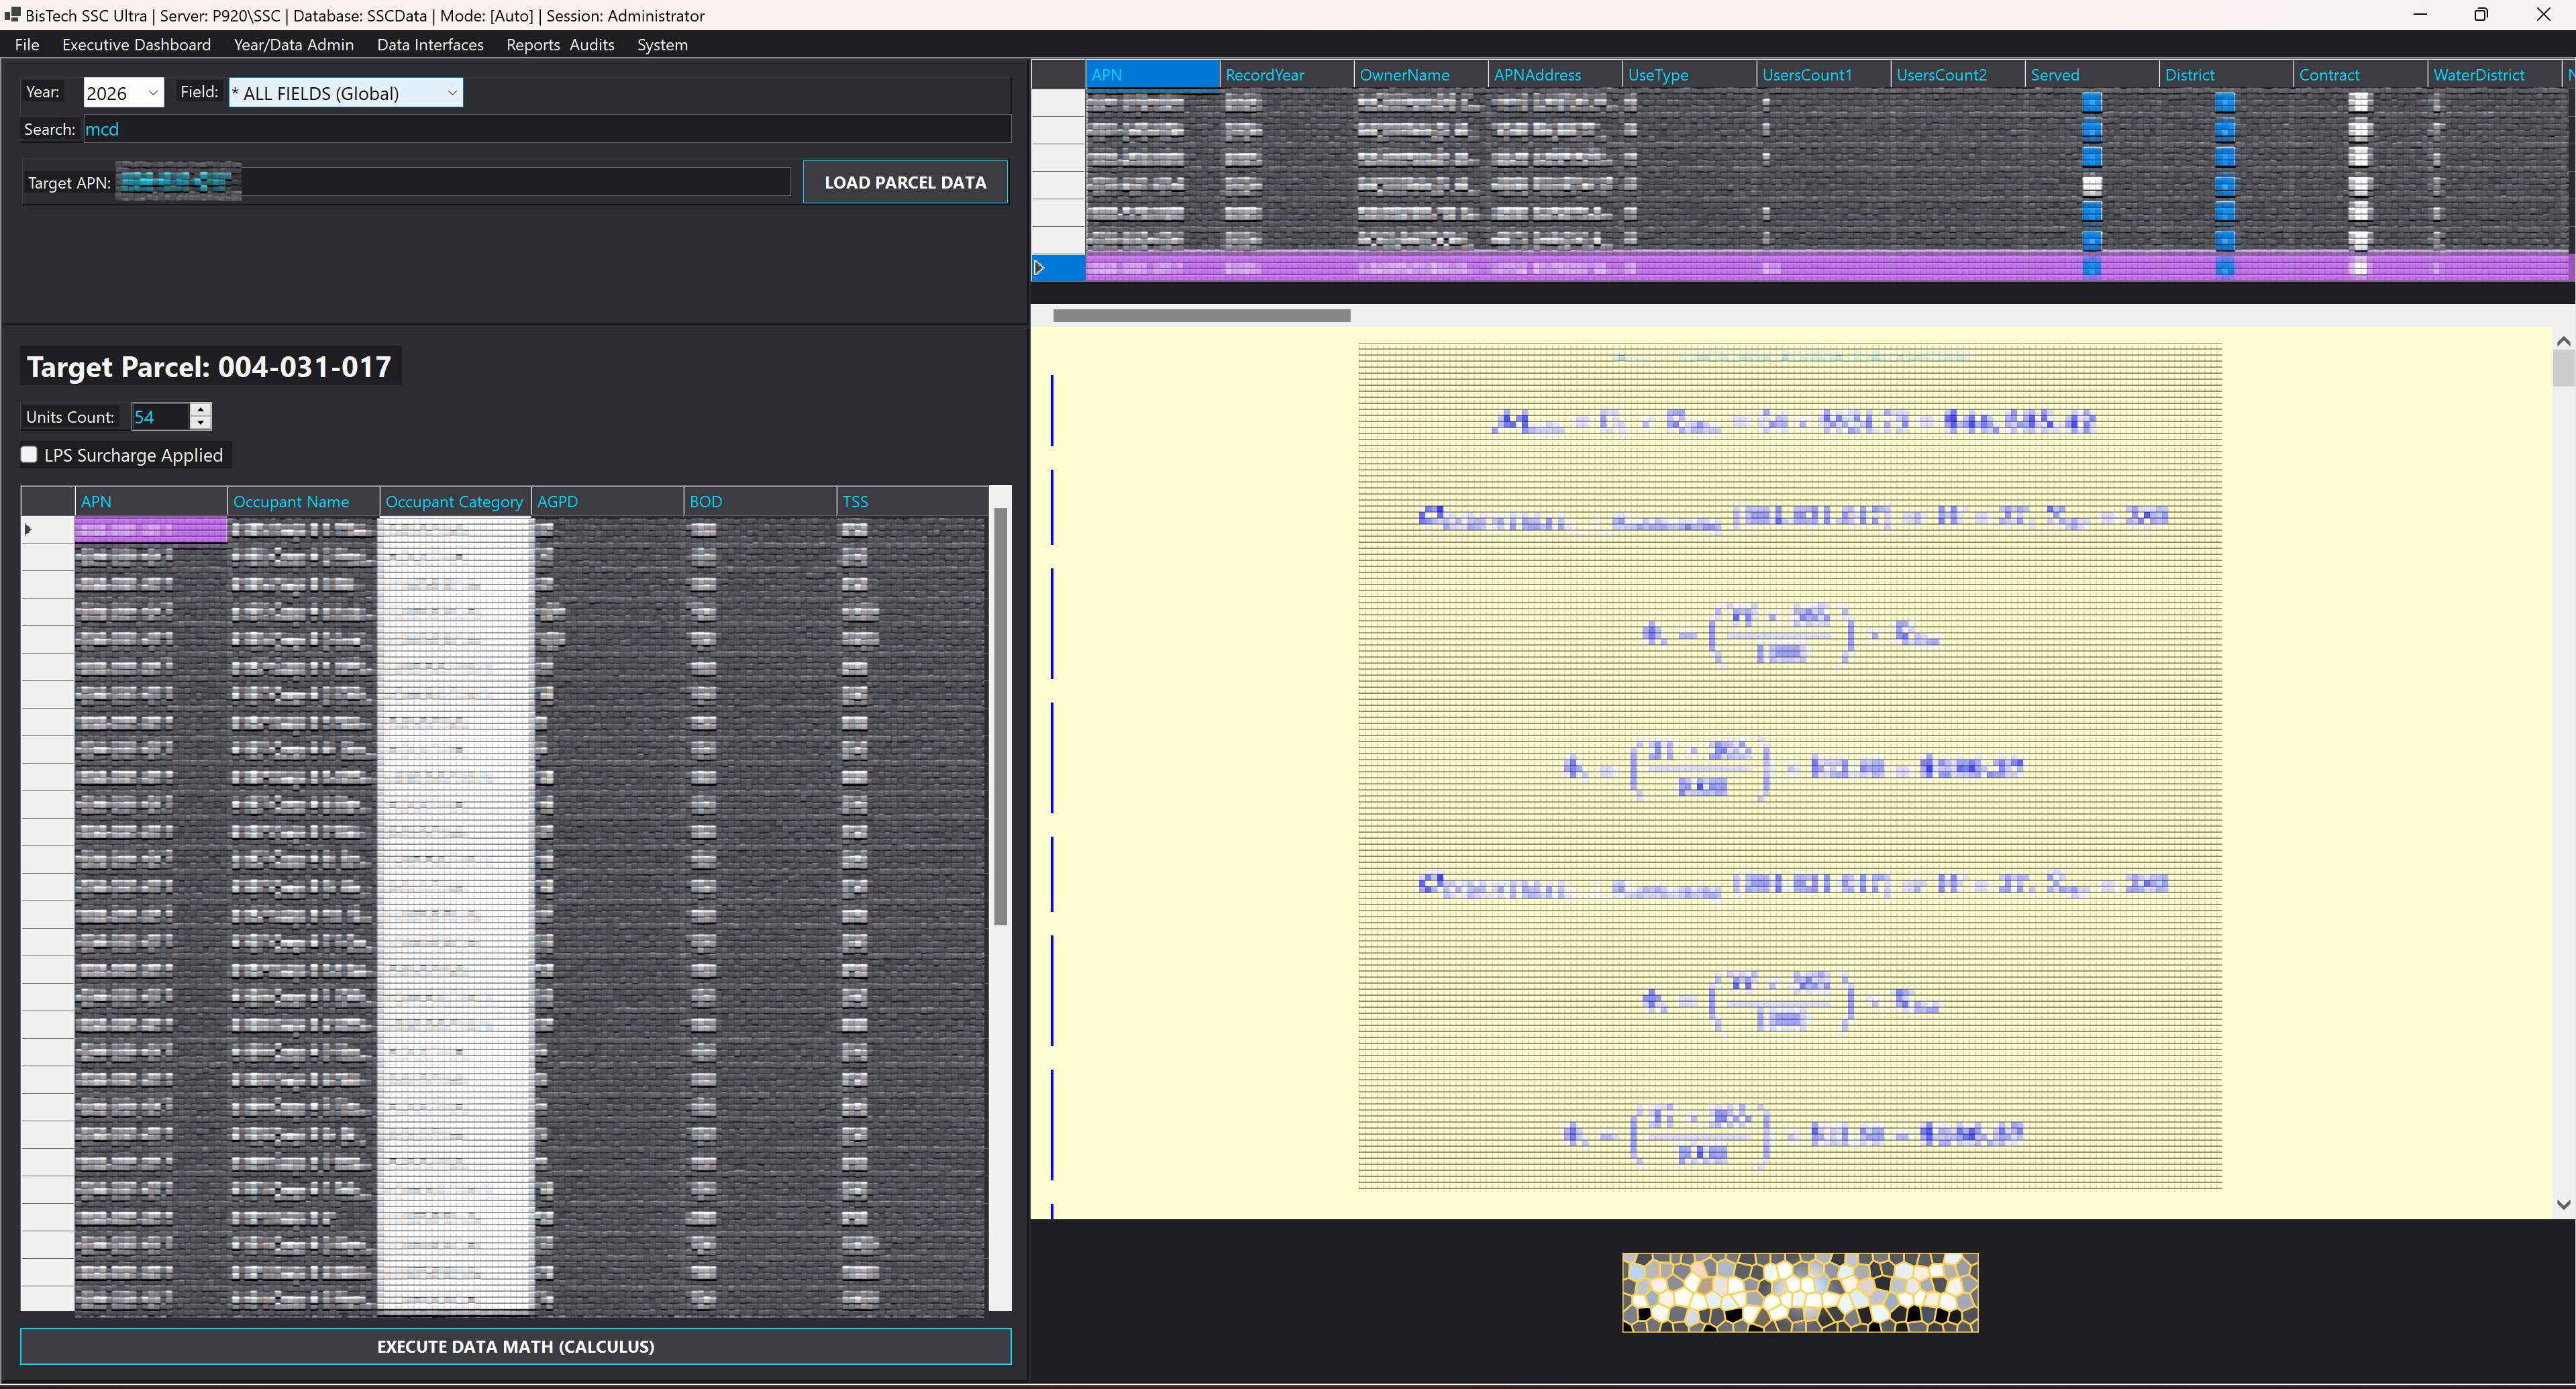Click the EXECUTE DATA MATH (CALCULUS) button
Screen dimensions: 2576x1389
[515, 1346]
